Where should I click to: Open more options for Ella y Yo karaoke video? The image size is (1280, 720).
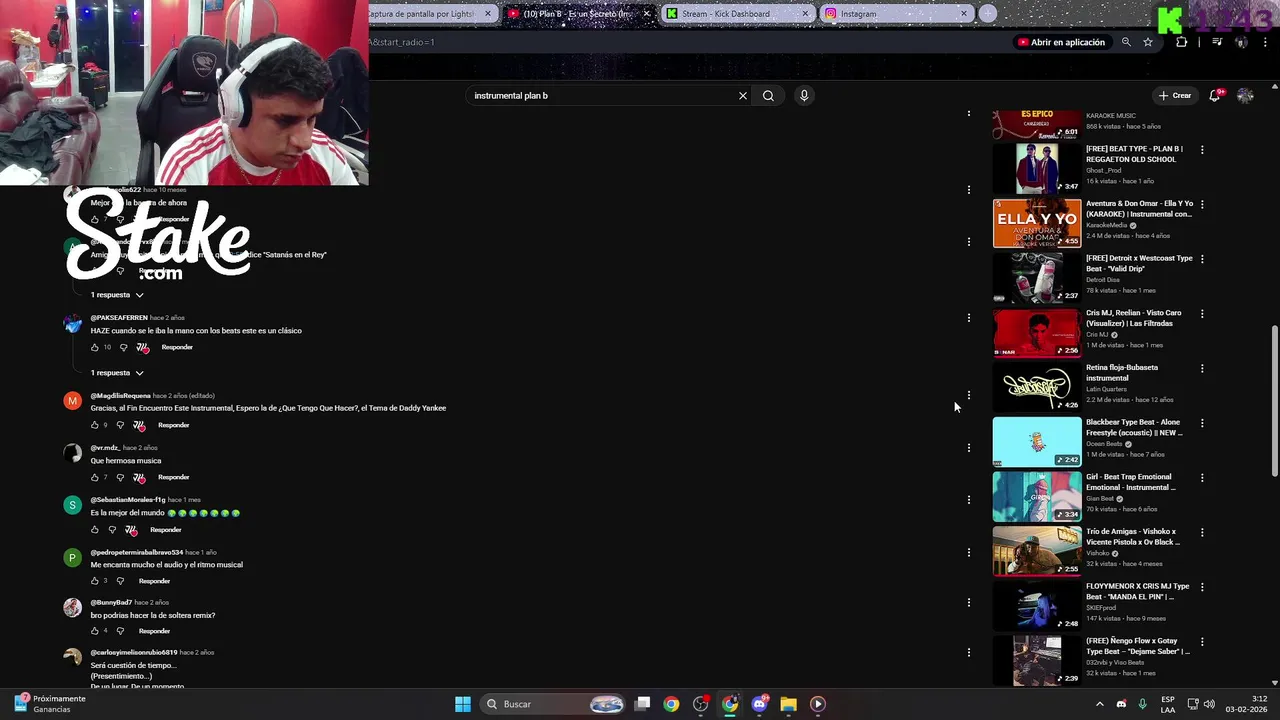1202,204
